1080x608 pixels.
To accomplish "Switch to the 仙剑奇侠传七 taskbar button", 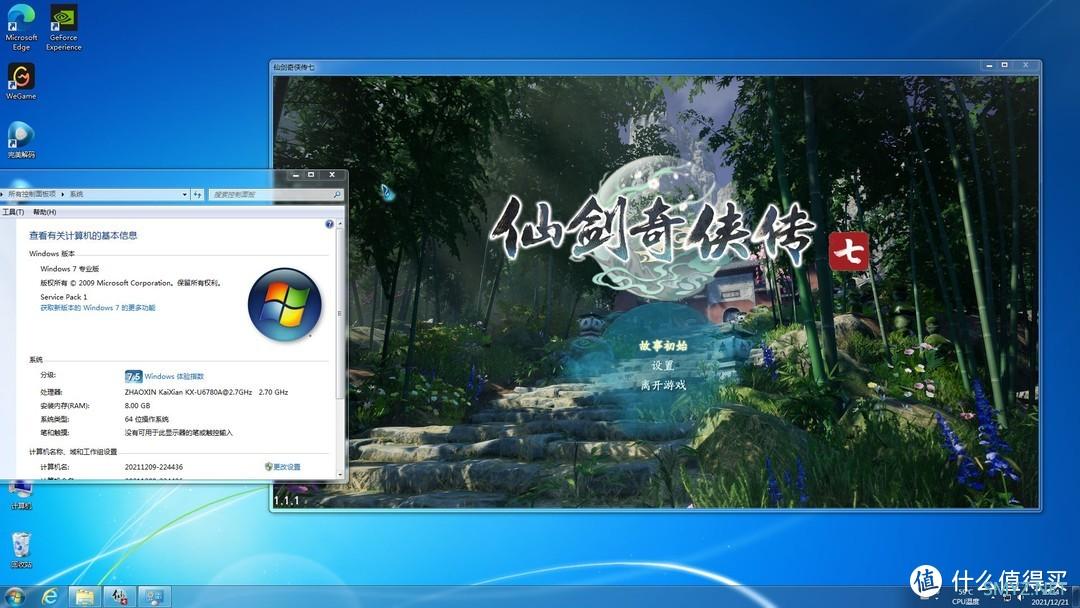I will tap(119, 596).
